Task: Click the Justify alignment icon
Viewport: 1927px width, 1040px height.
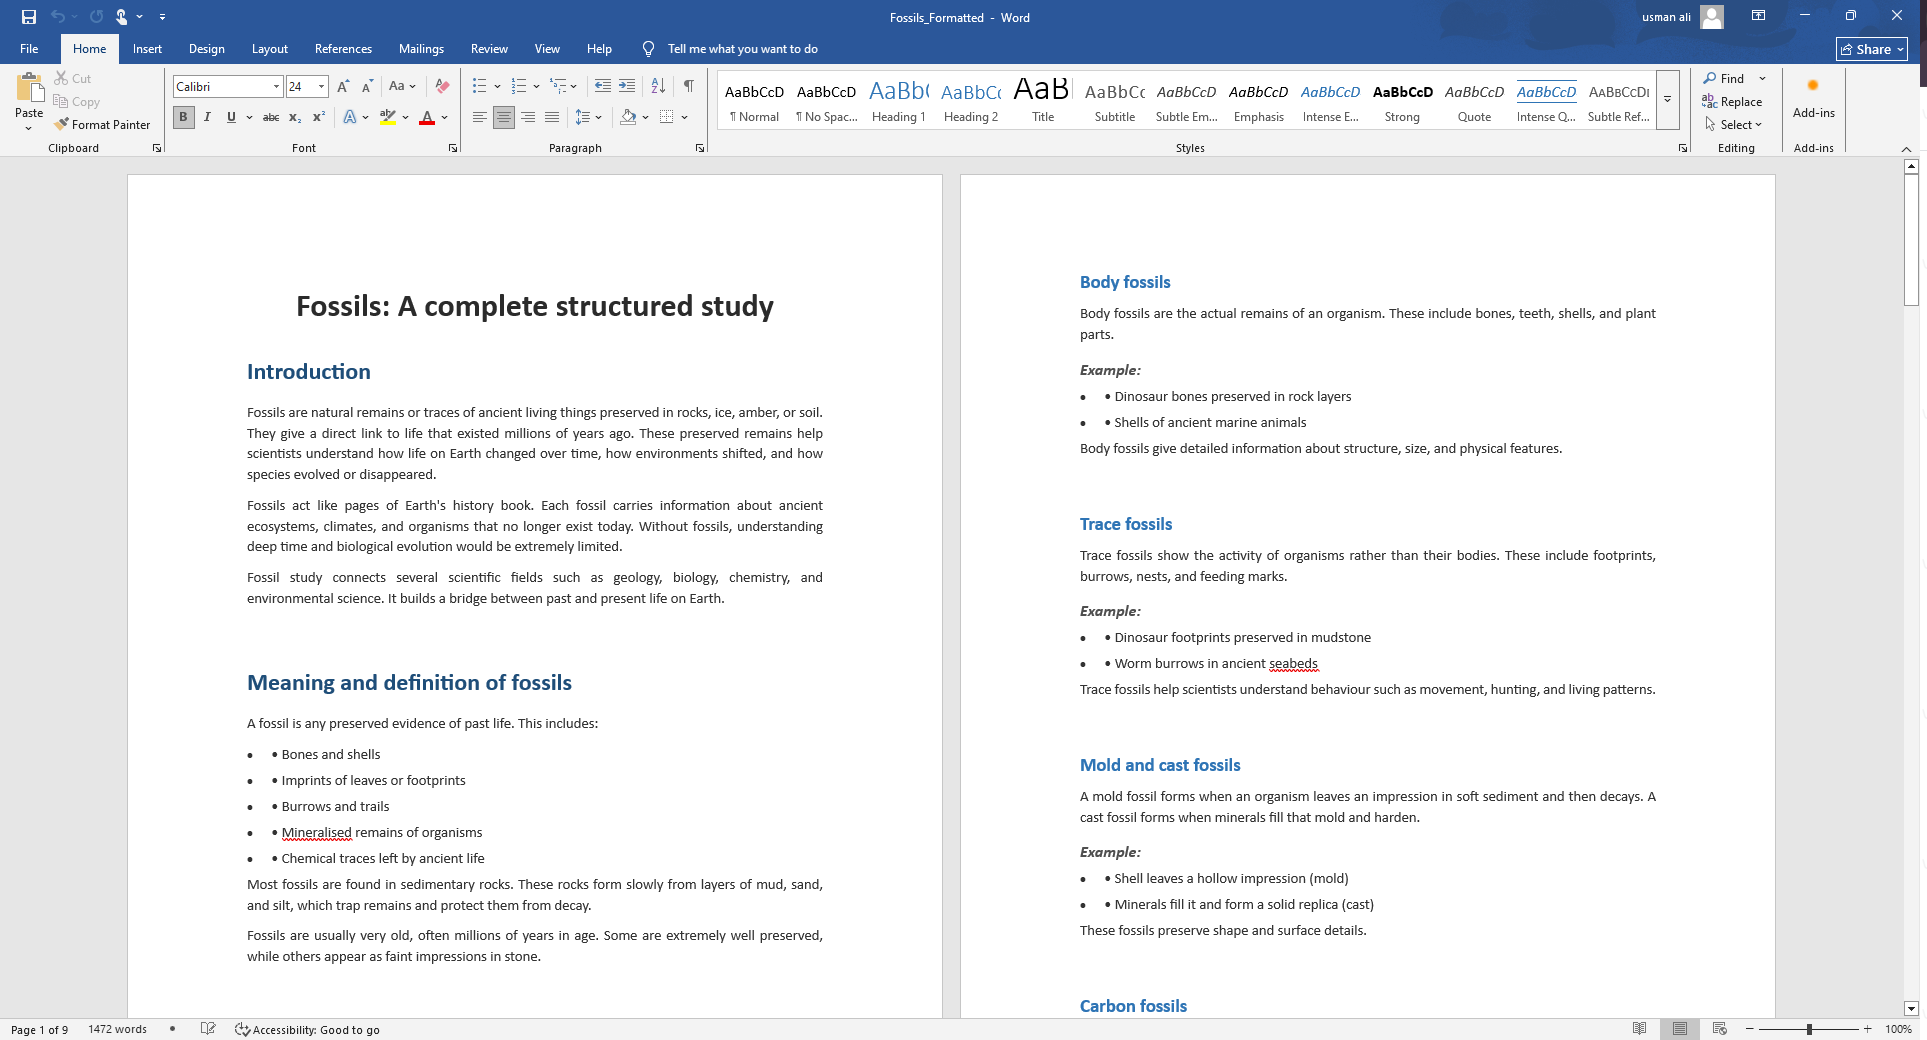Action: pyautogui.click(x=552, y=117)
